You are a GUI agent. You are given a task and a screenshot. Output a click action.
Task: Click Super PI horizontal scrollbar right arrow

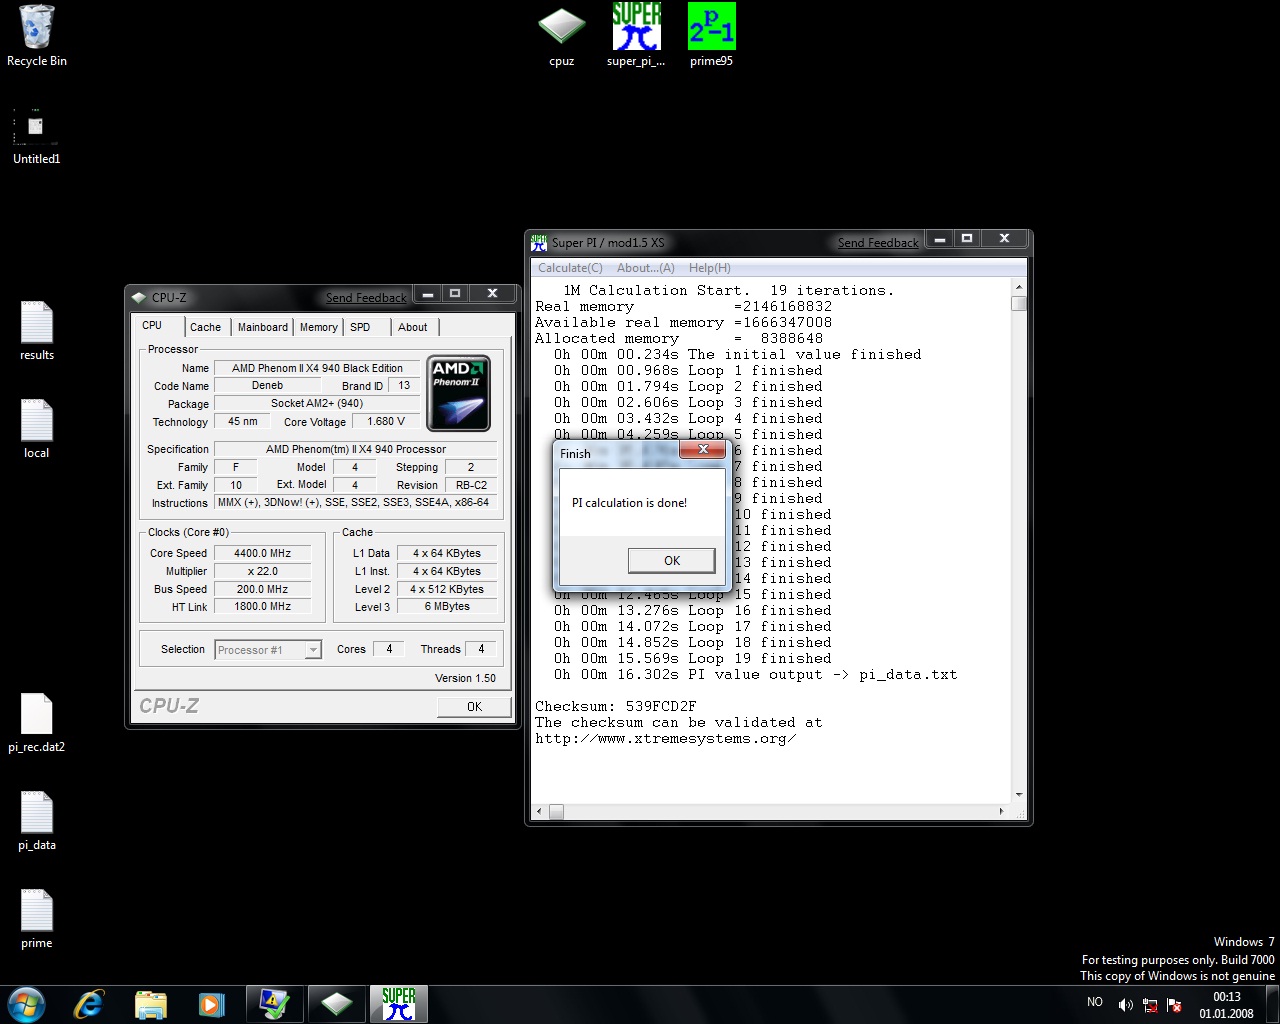(x=1003, y=812)
